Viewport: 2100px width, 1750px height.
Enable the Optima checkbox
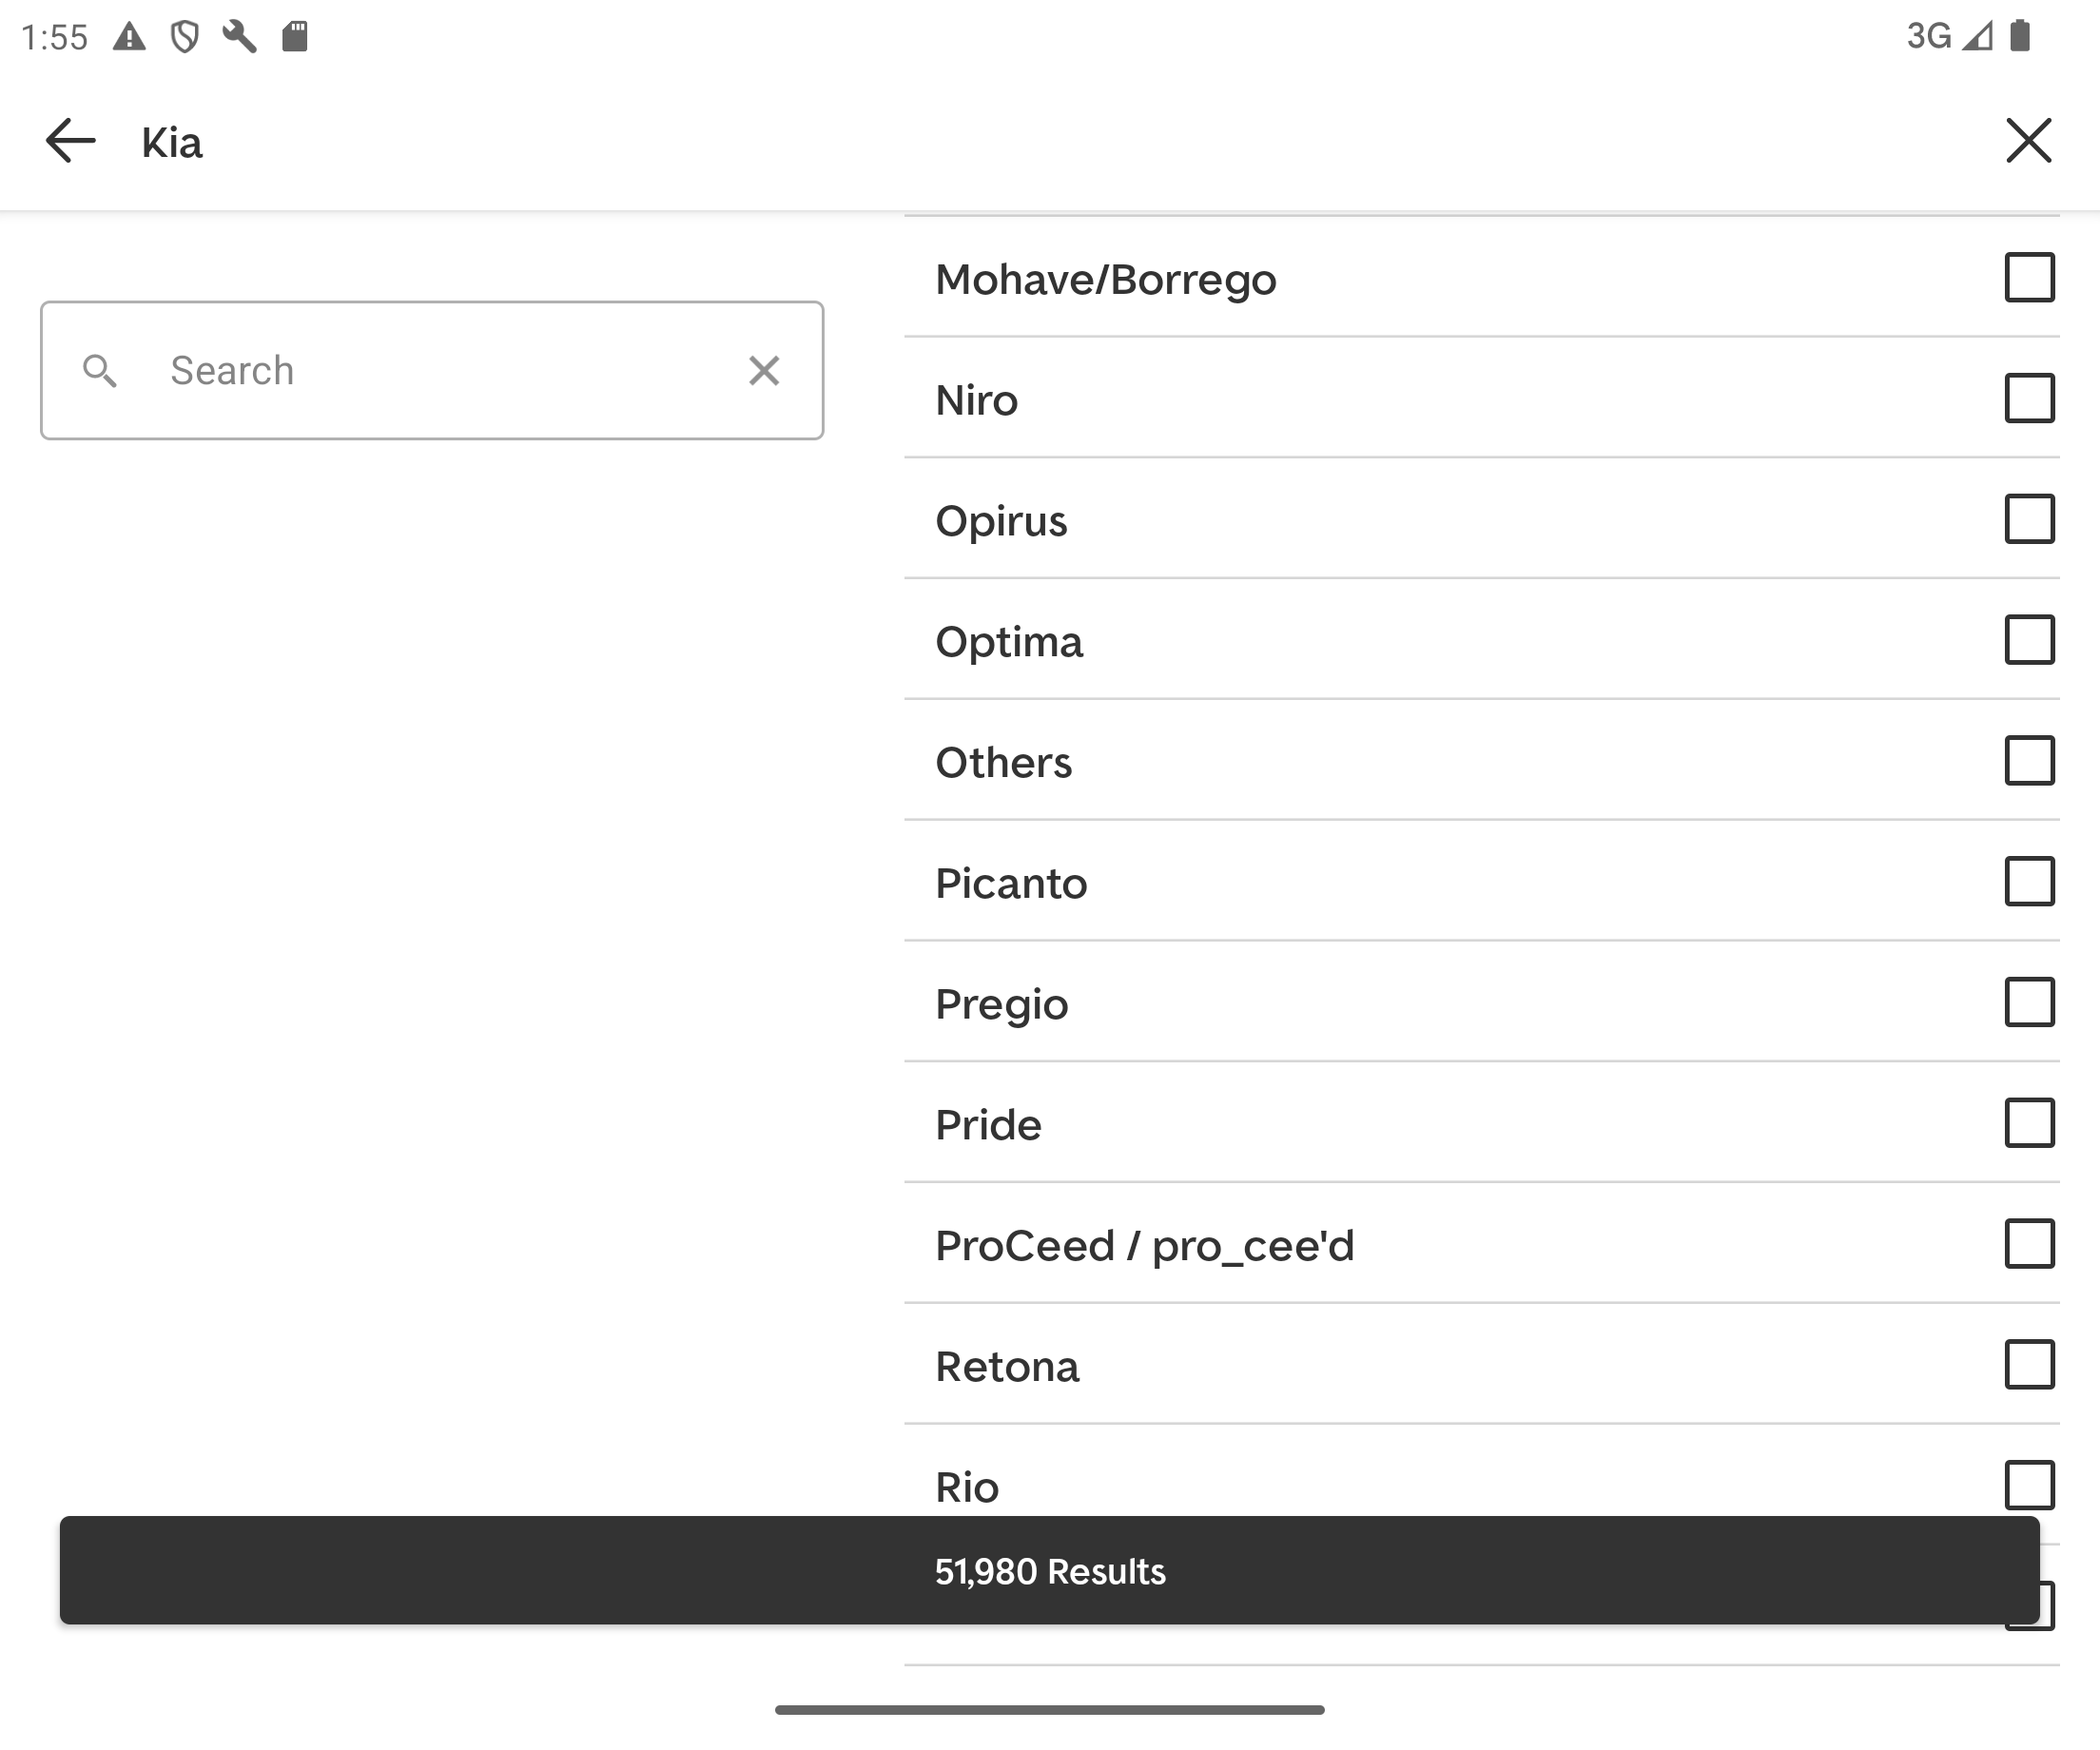click(2029, 639)
